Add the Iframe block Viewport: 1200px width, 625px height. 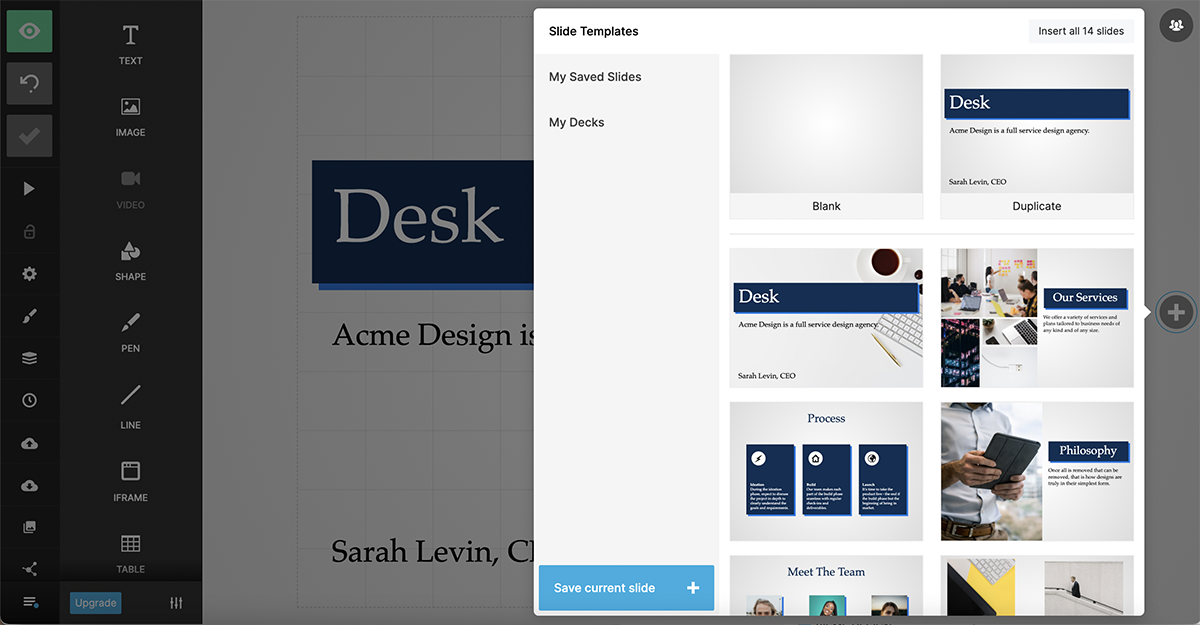tap(131, 481)
